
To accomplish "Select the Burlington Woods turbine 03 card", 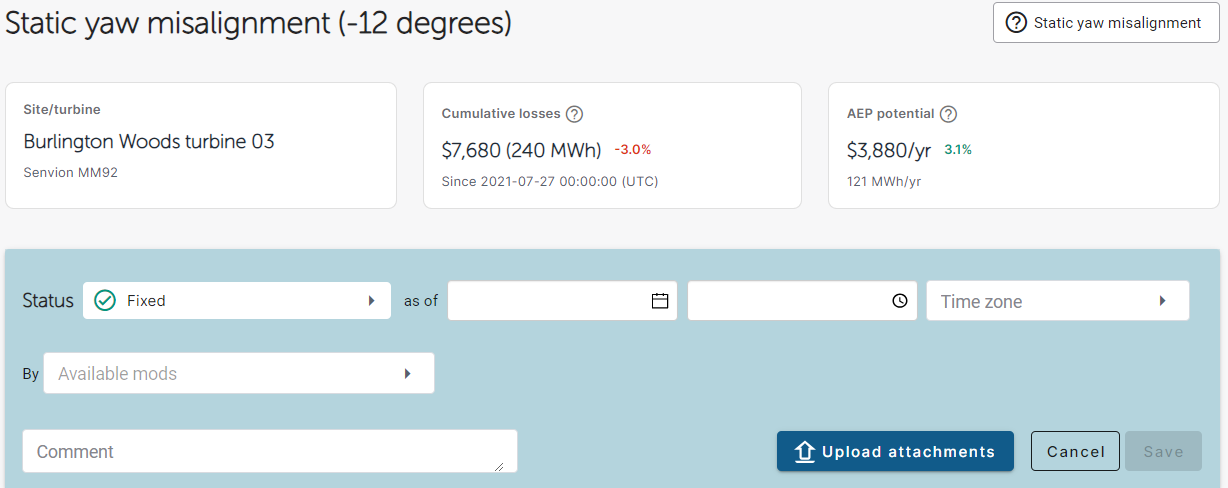I will coord(201,145).
